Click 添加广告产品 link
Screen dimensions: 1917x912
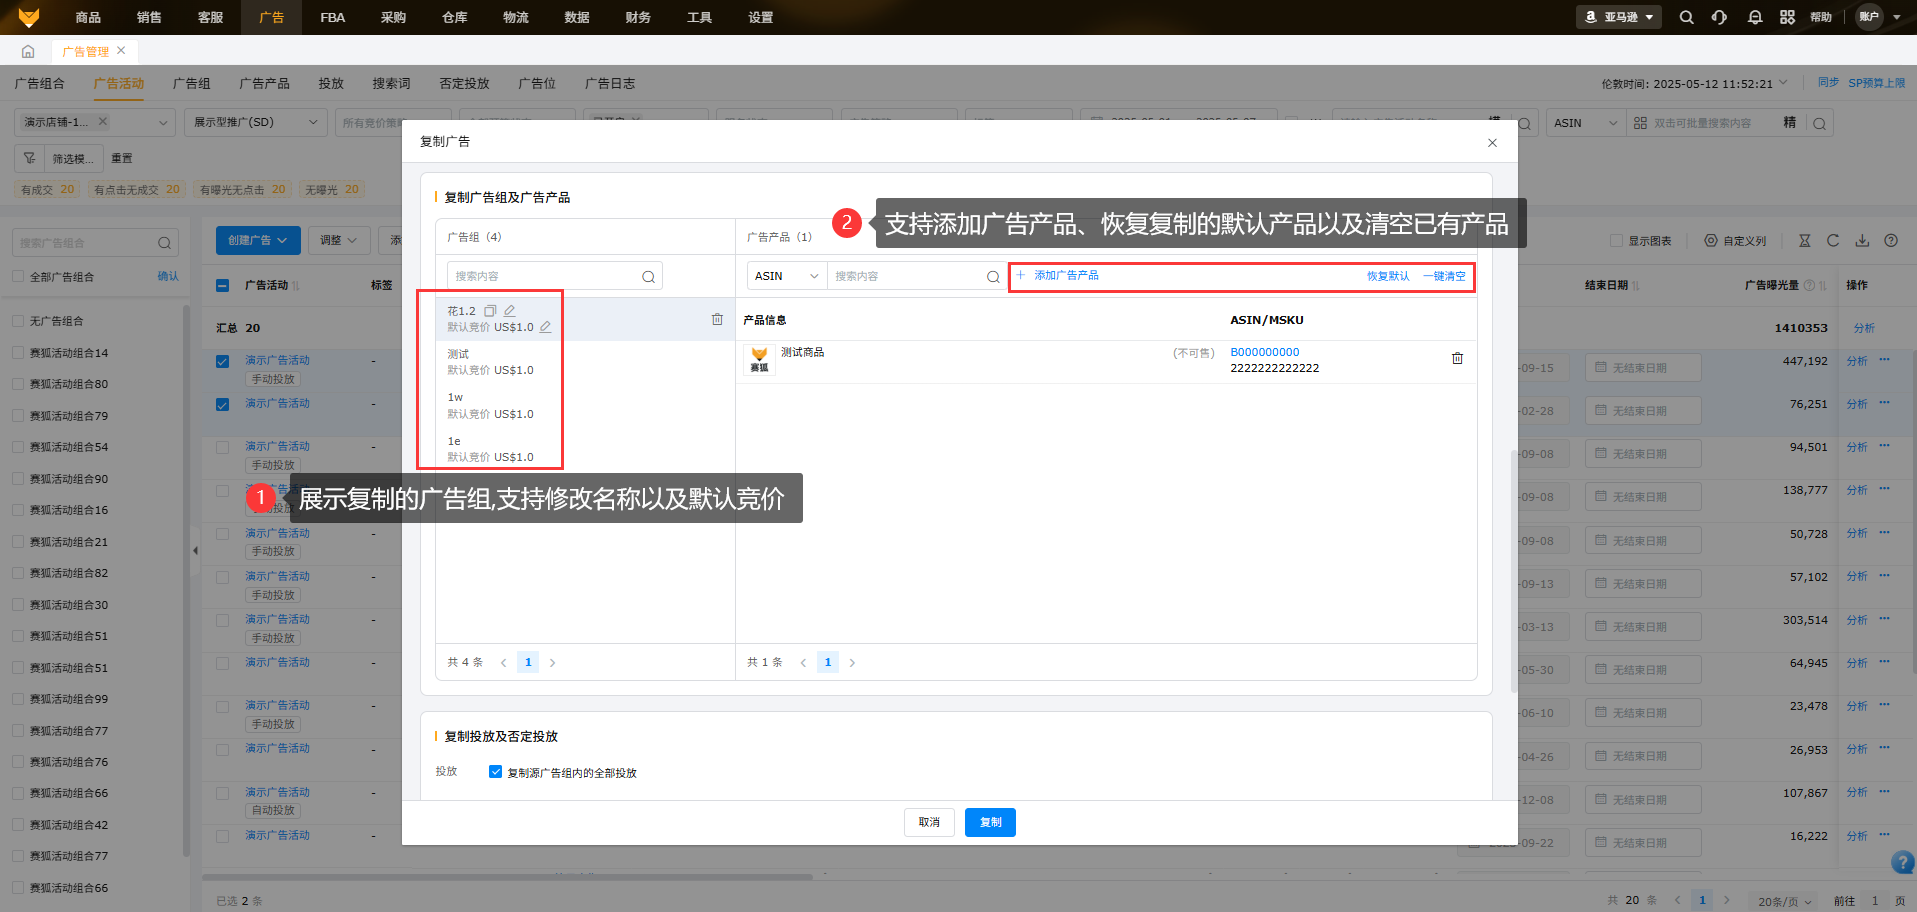tap(1058, 275)
